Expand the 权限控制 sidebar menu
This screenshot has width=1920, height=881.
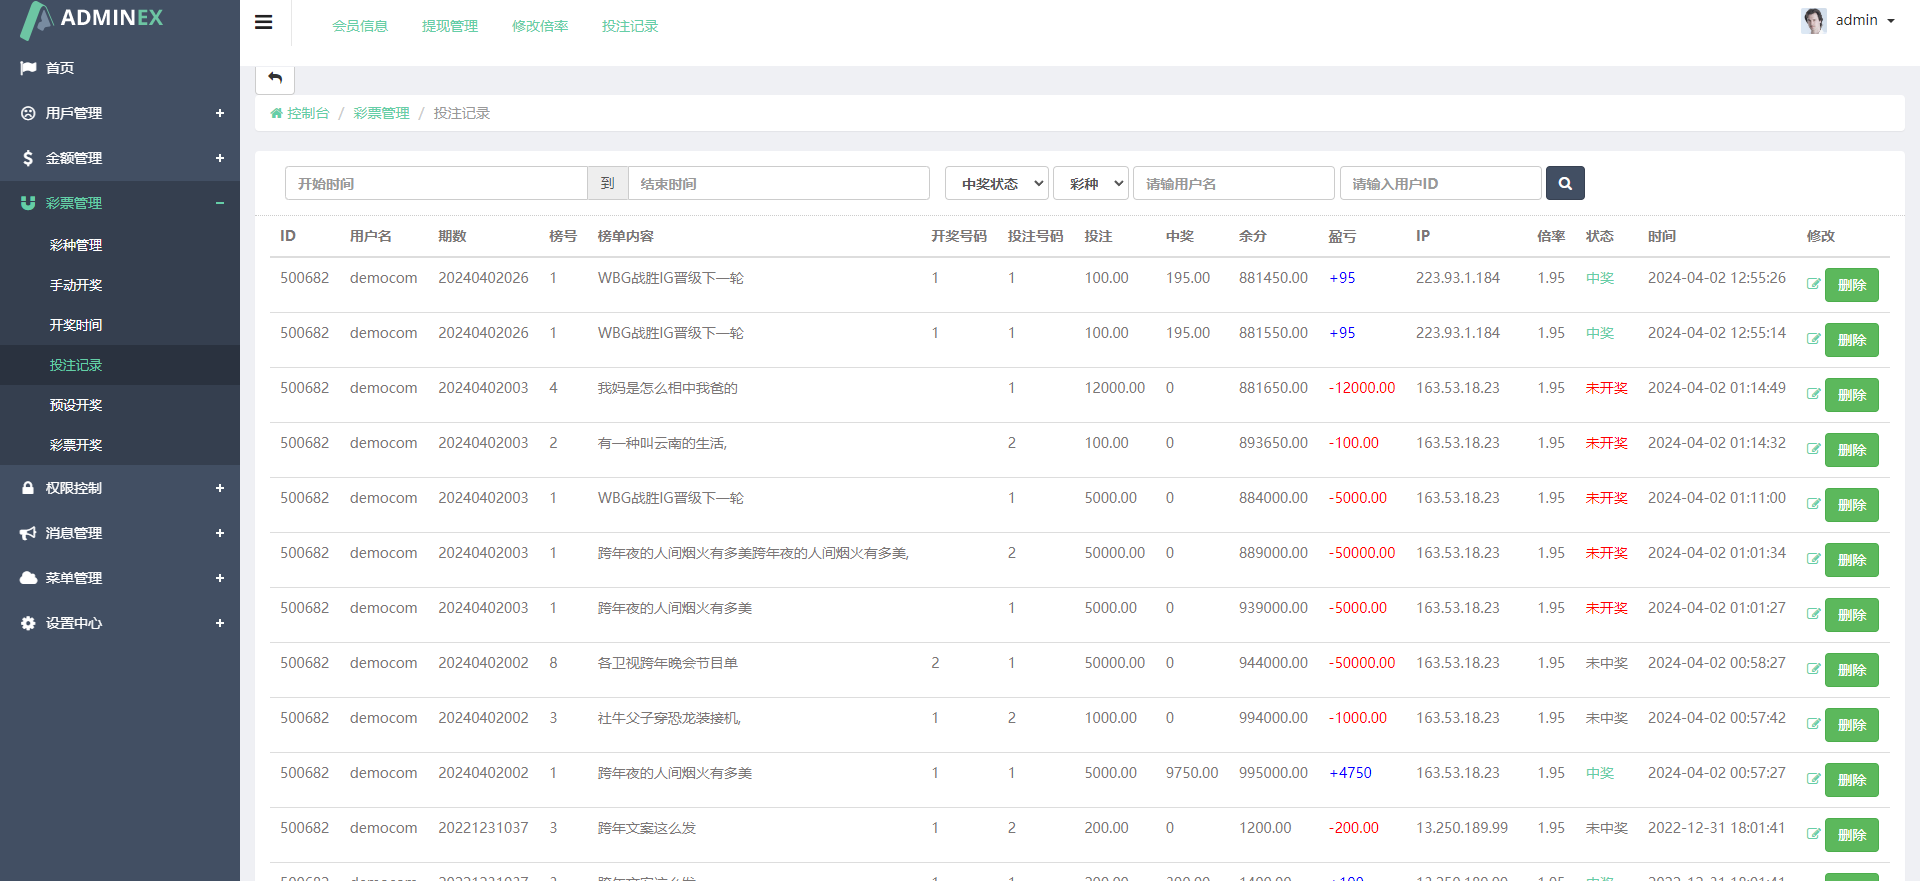[120, 488]
